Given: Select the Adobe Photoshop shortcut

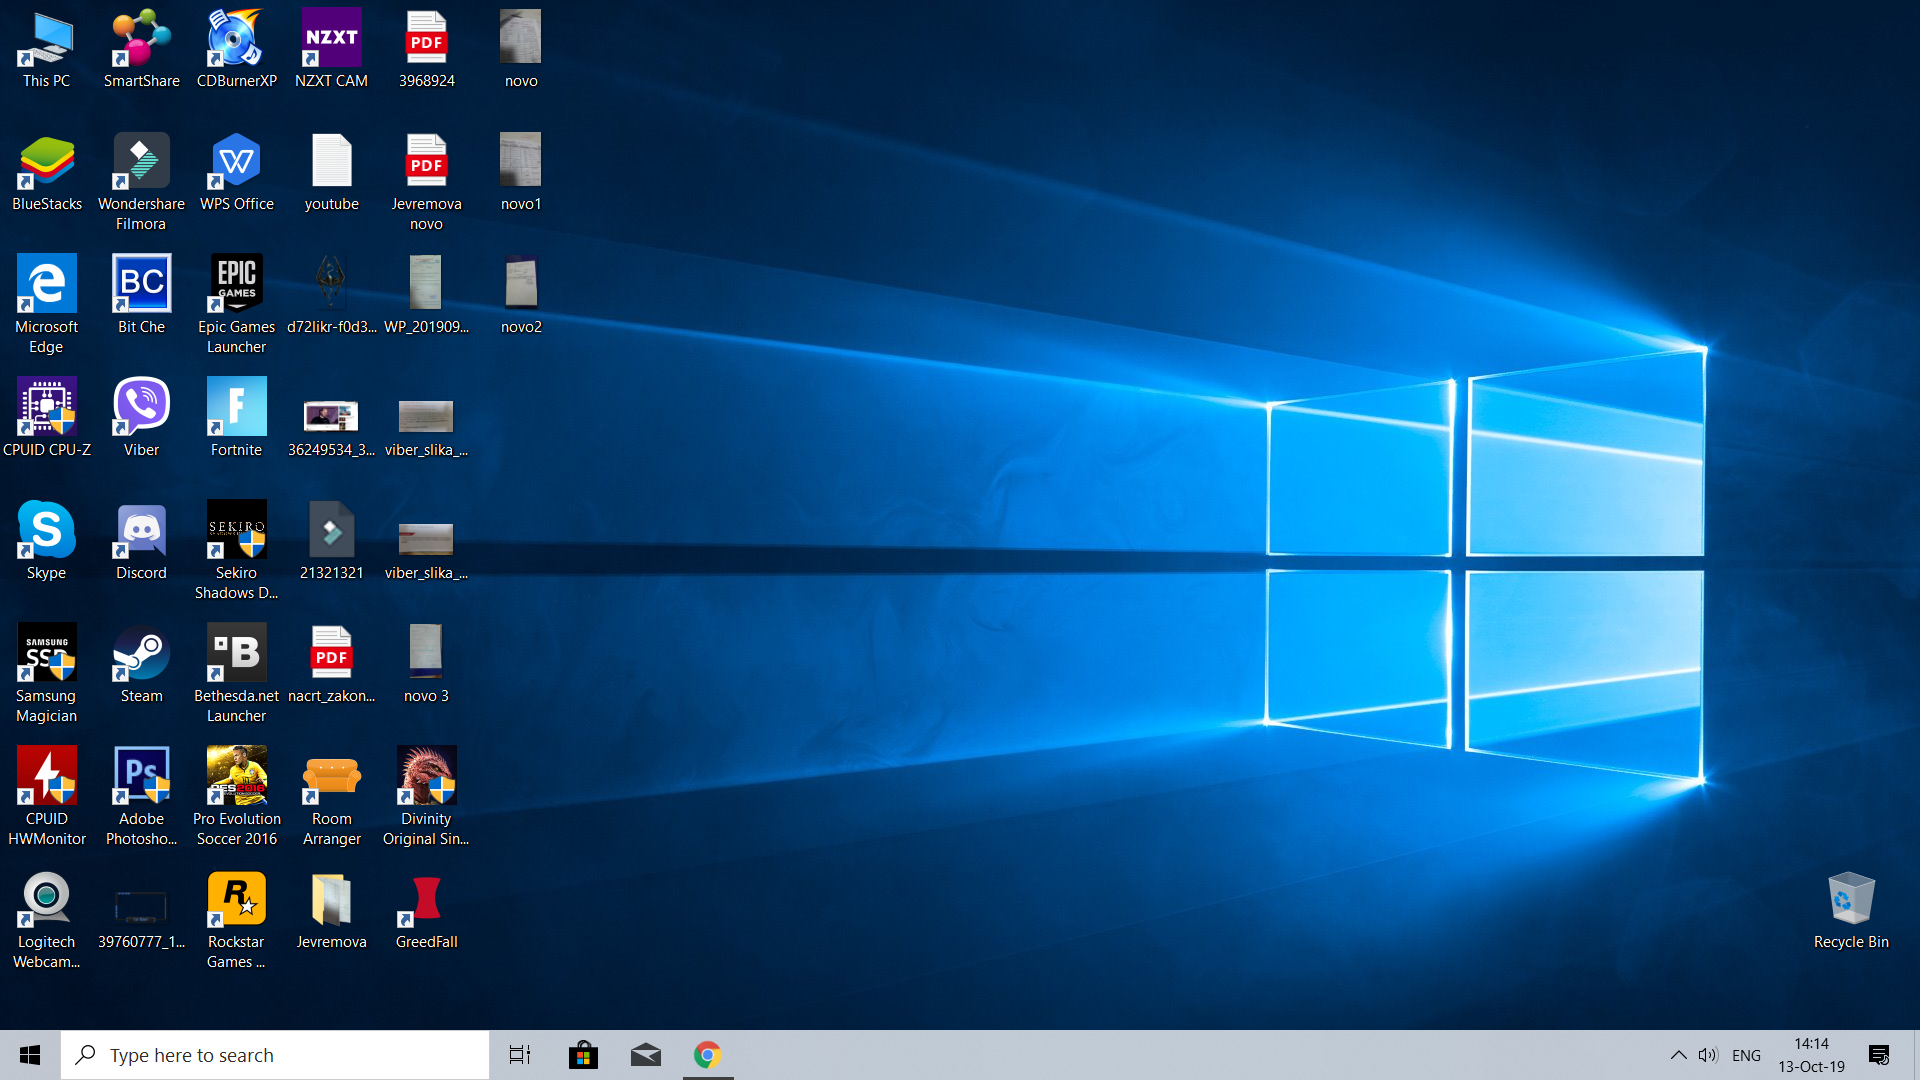Looking at the screenshot, I should click(141, 798).
